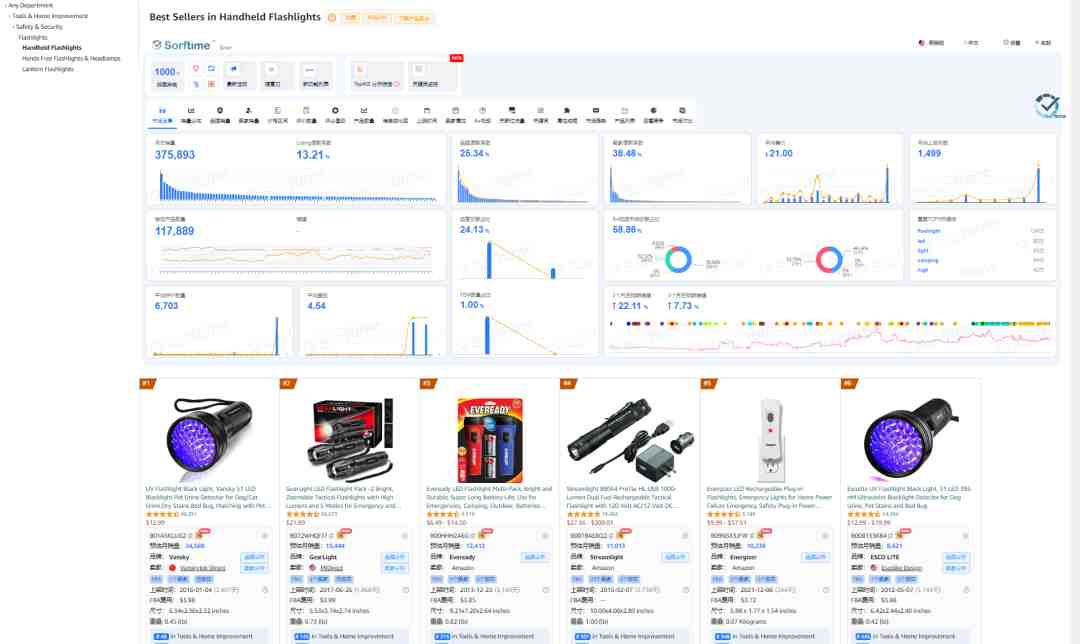Select the first underlined overview tab
The image size is (1080, 644).
[163, 114]
